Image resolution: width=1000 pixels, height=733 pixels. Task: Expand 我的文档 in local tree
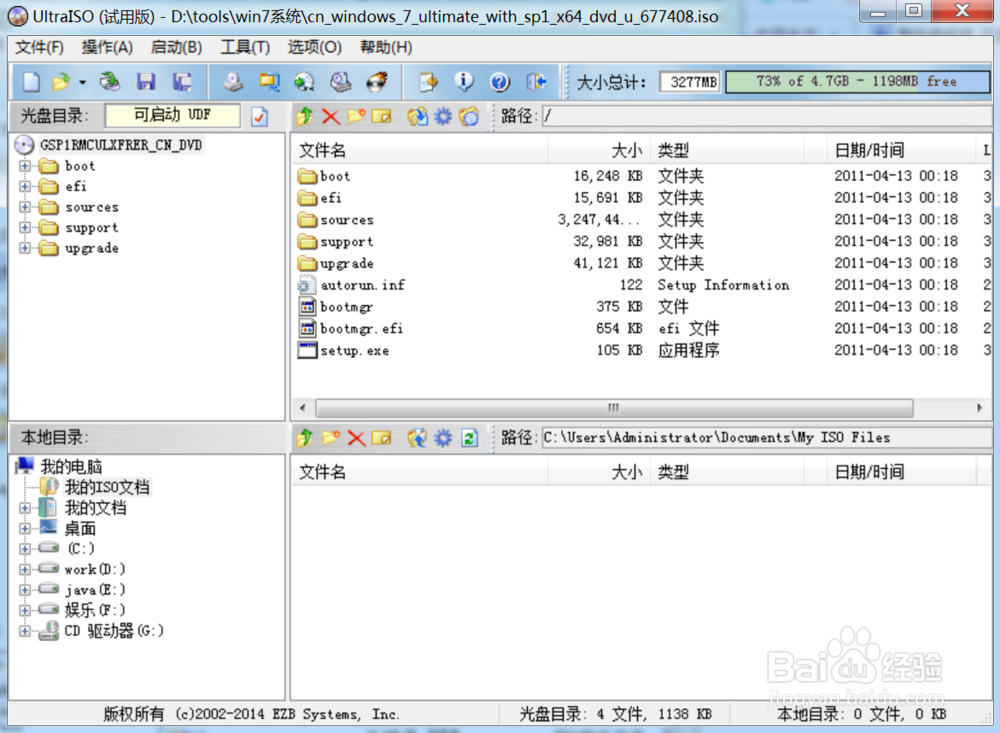click(25, 508)
